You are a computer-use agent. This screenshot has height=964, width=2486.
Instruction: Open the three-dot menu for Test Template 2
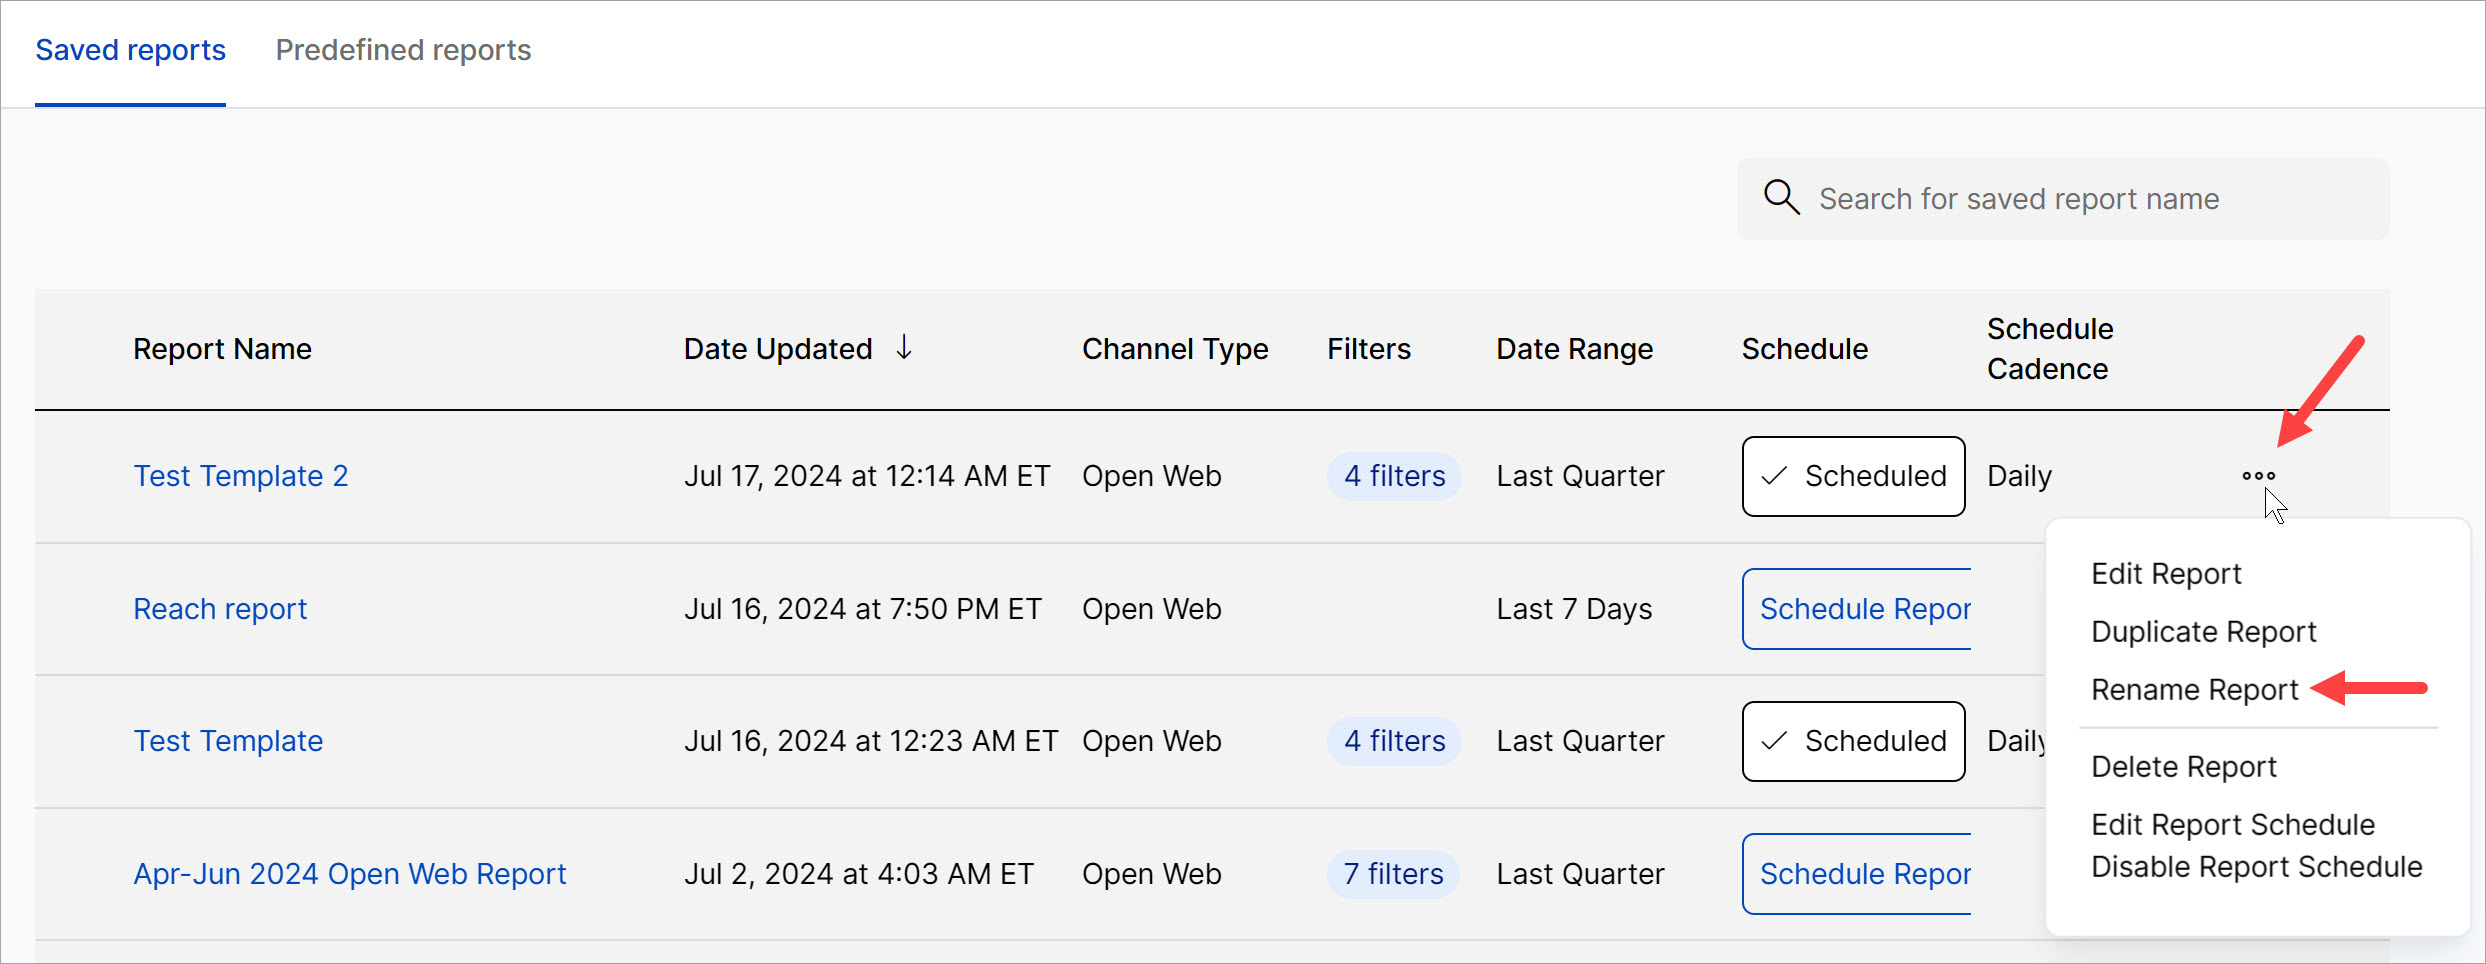(2258, 476)
